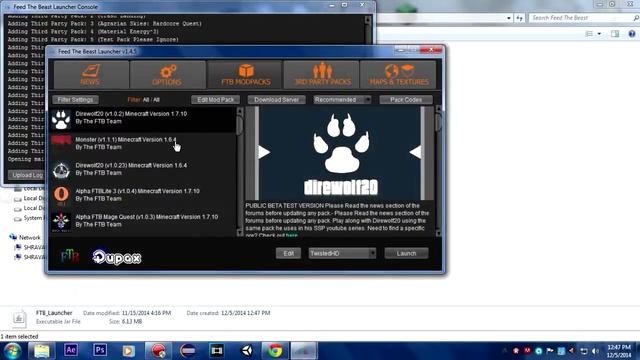The height and width of the screenshot is (360, 640).
Task: Click the Dupax logo
Action: tap(117, 257)
